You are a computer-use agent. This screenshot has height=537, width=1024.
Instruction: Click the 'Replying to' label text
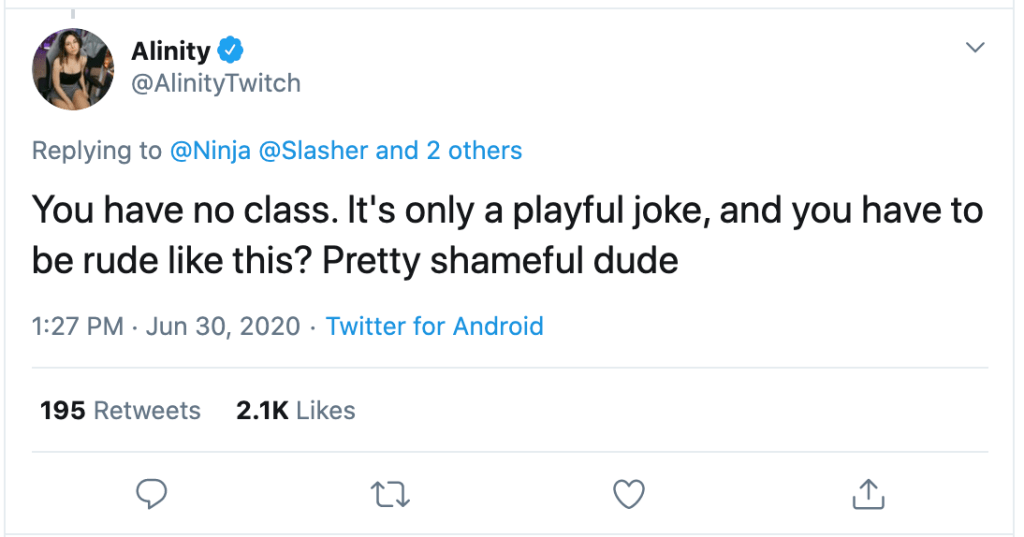pos(96,151)
